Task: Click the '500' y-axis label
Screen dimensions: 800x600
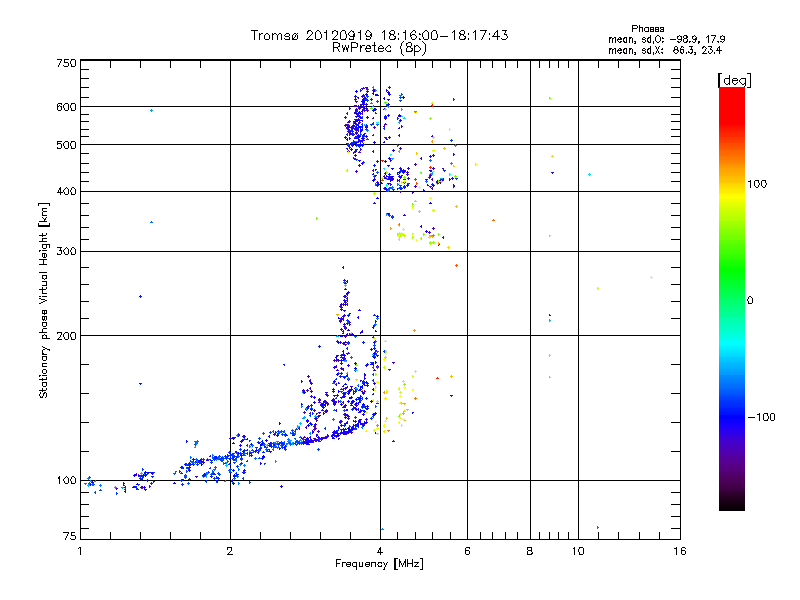Action: click(67, 145)
